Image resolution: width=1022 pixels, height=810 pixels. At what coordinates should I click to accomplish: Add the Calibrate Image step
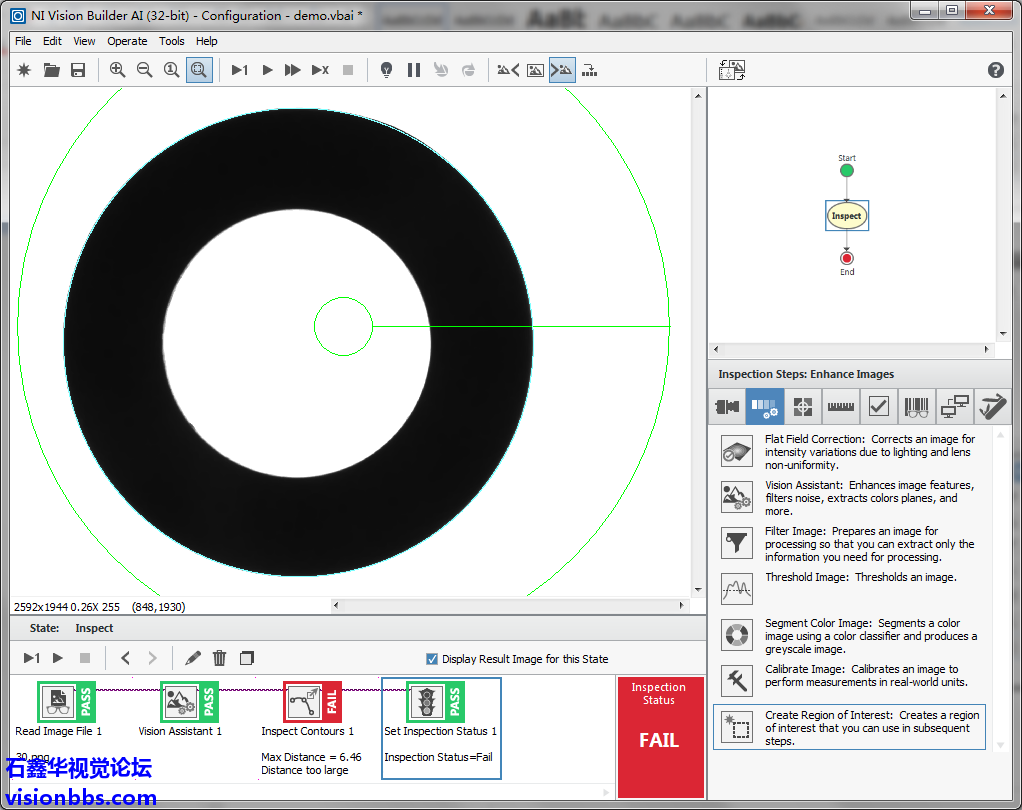(x=737, y=680)
